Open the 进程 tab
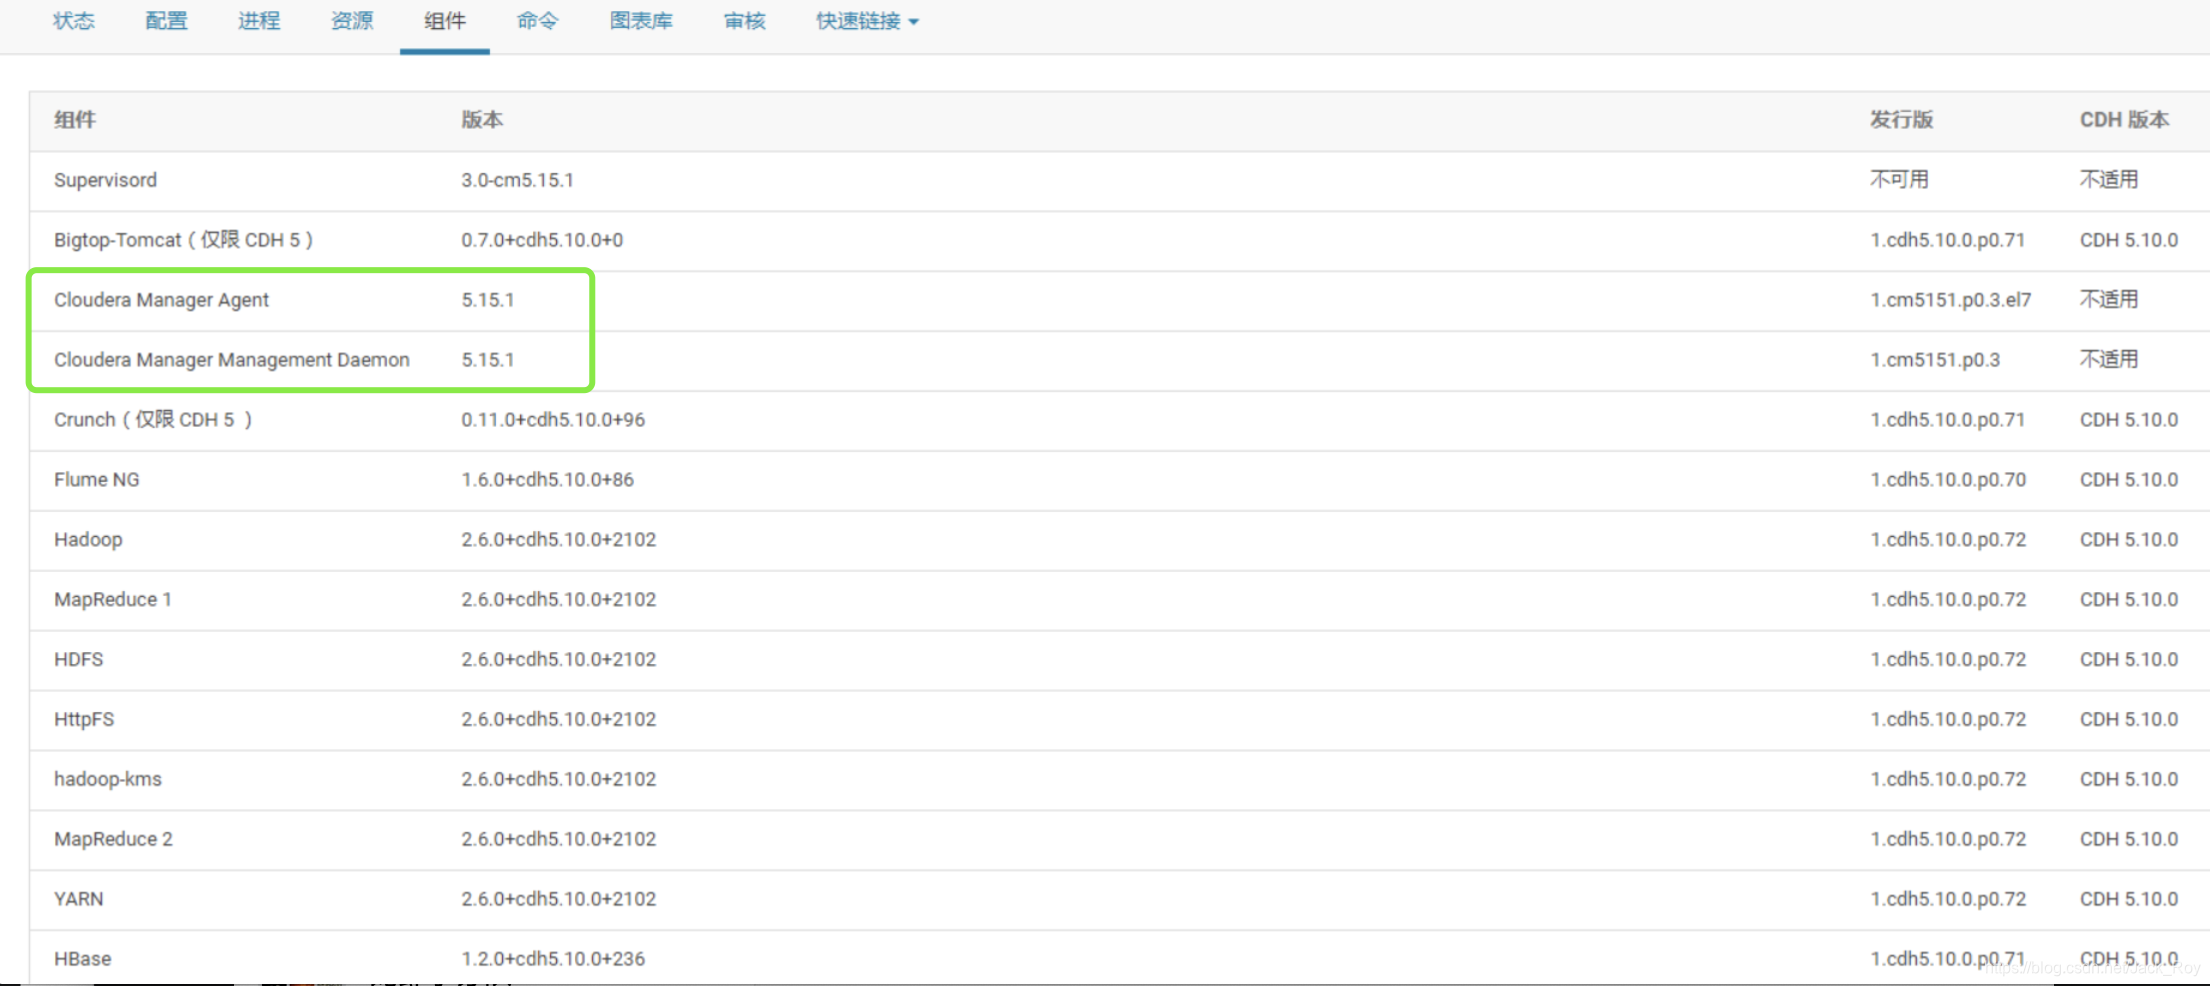2210x986 pixels. pyautogui.click(x=259, y=21)
